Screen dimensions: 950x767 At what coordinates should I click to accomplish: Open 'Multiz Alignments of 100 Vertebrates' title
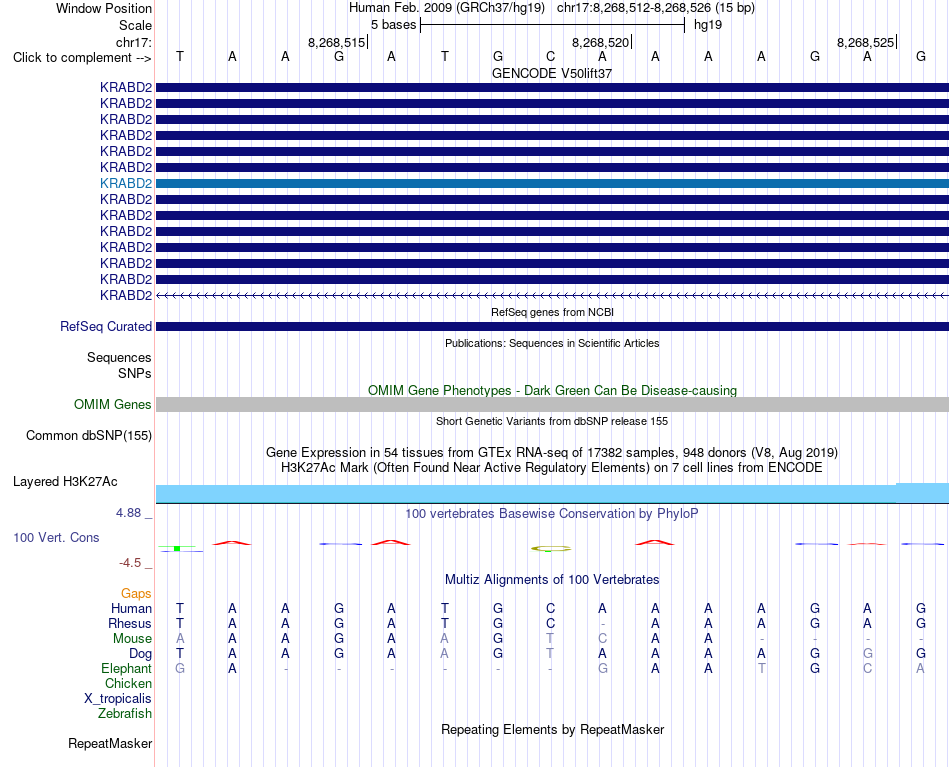(x=552, y=580)
